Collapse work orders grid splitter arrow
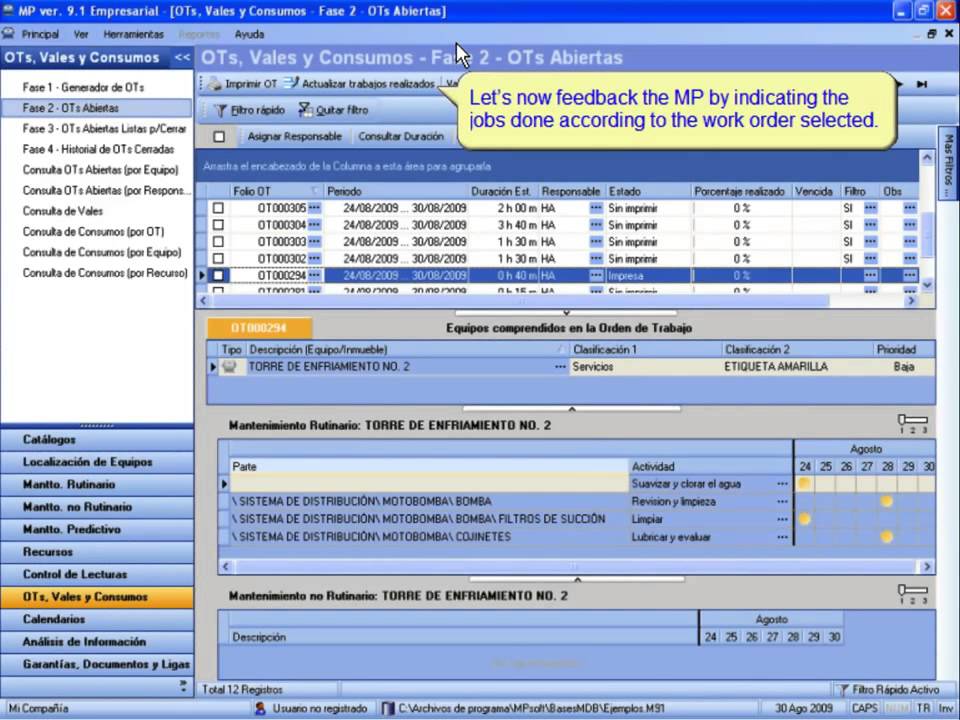960x720 pixels. click(566, 312)
